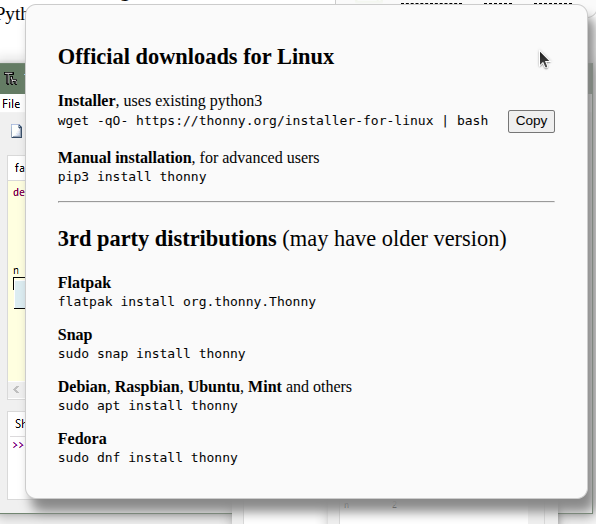The image size is (596, 524).
Task: Click the 'Official downloads for Linux' heading
Action: 196,57
